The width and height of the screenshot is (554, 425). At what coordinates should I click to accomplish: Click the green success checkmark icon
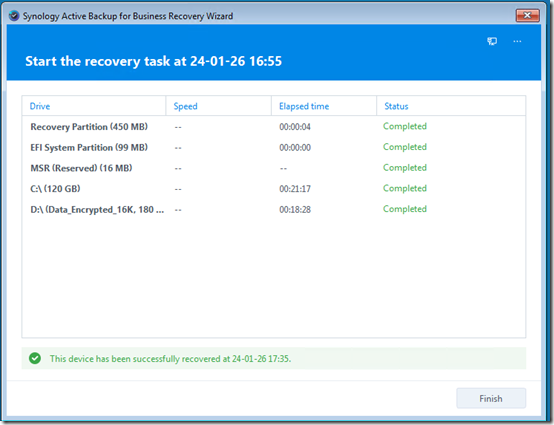tap(35, 358)
